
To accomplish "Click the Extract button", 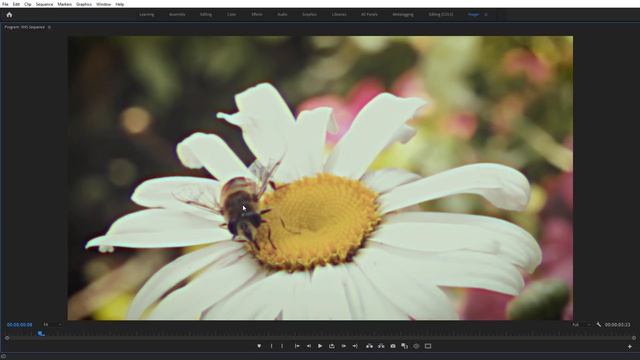I will click(x=381, y=346).
